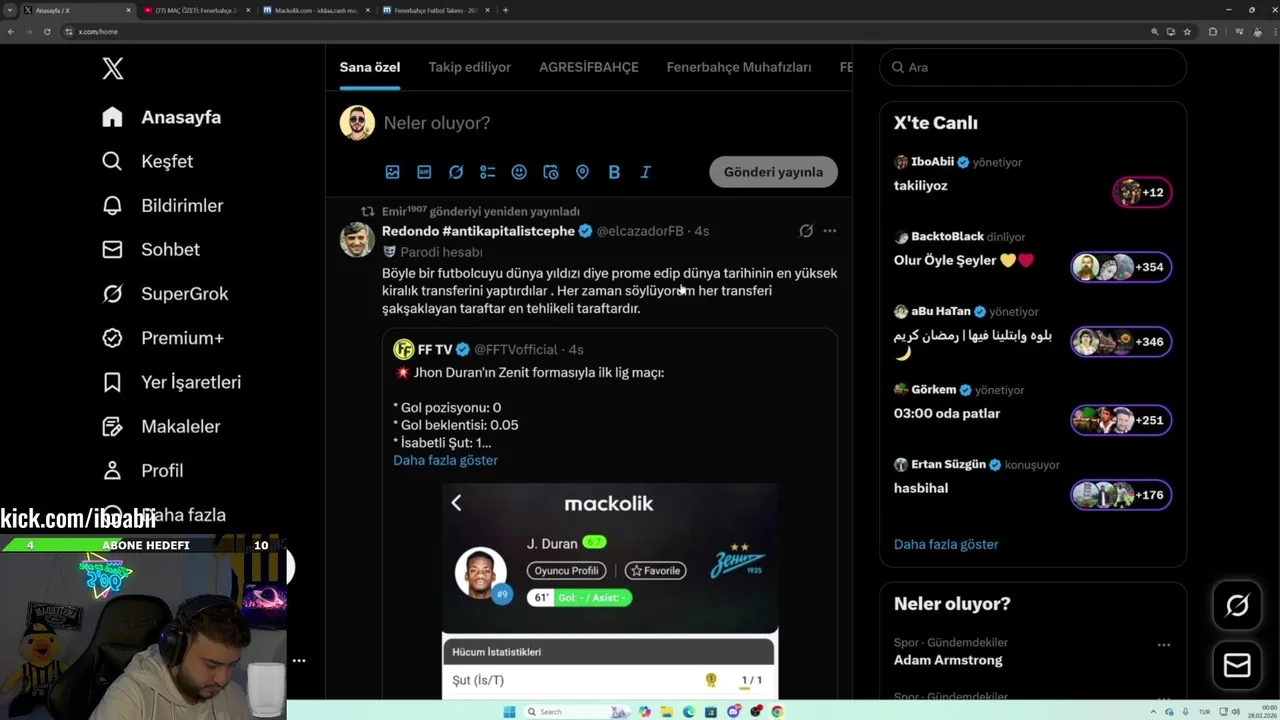Expand quoted post with Daha fazla göster
The image size is (1280, 720).
(x=445, y=460)
